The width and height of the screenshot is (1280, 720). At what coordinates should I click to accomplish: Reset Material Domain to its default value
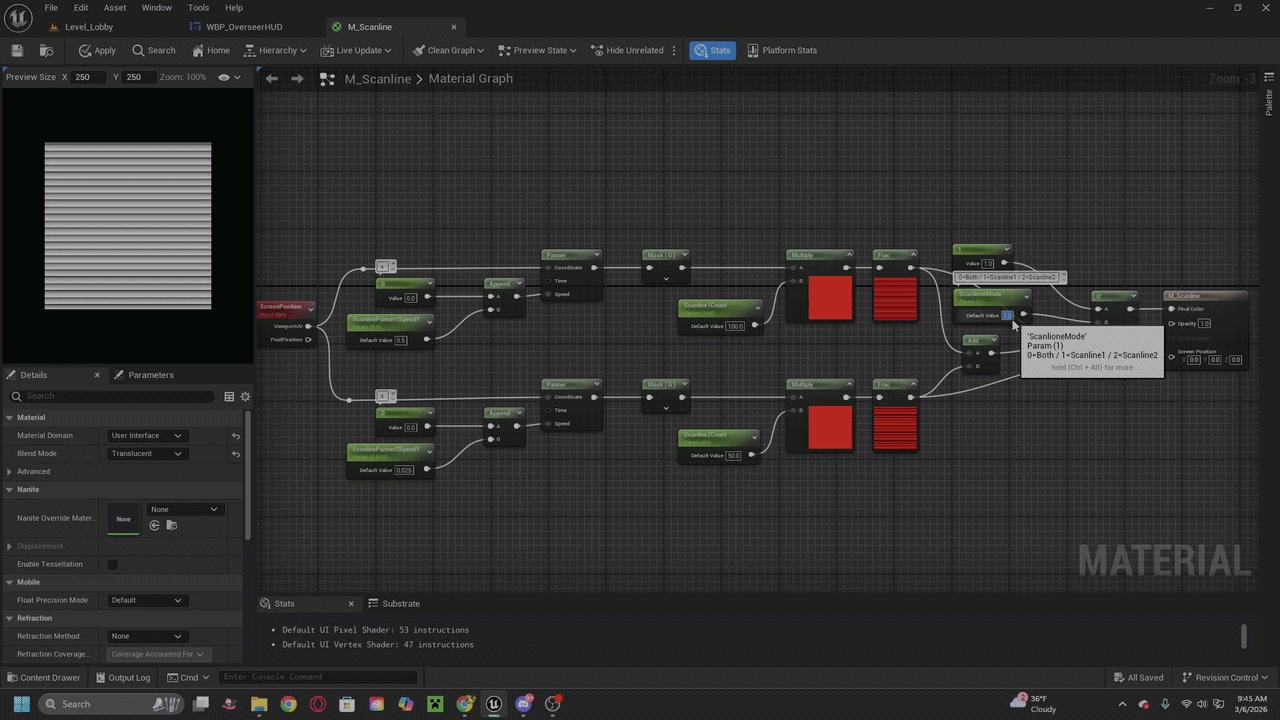pyautogui.click(x=236, y=436)
